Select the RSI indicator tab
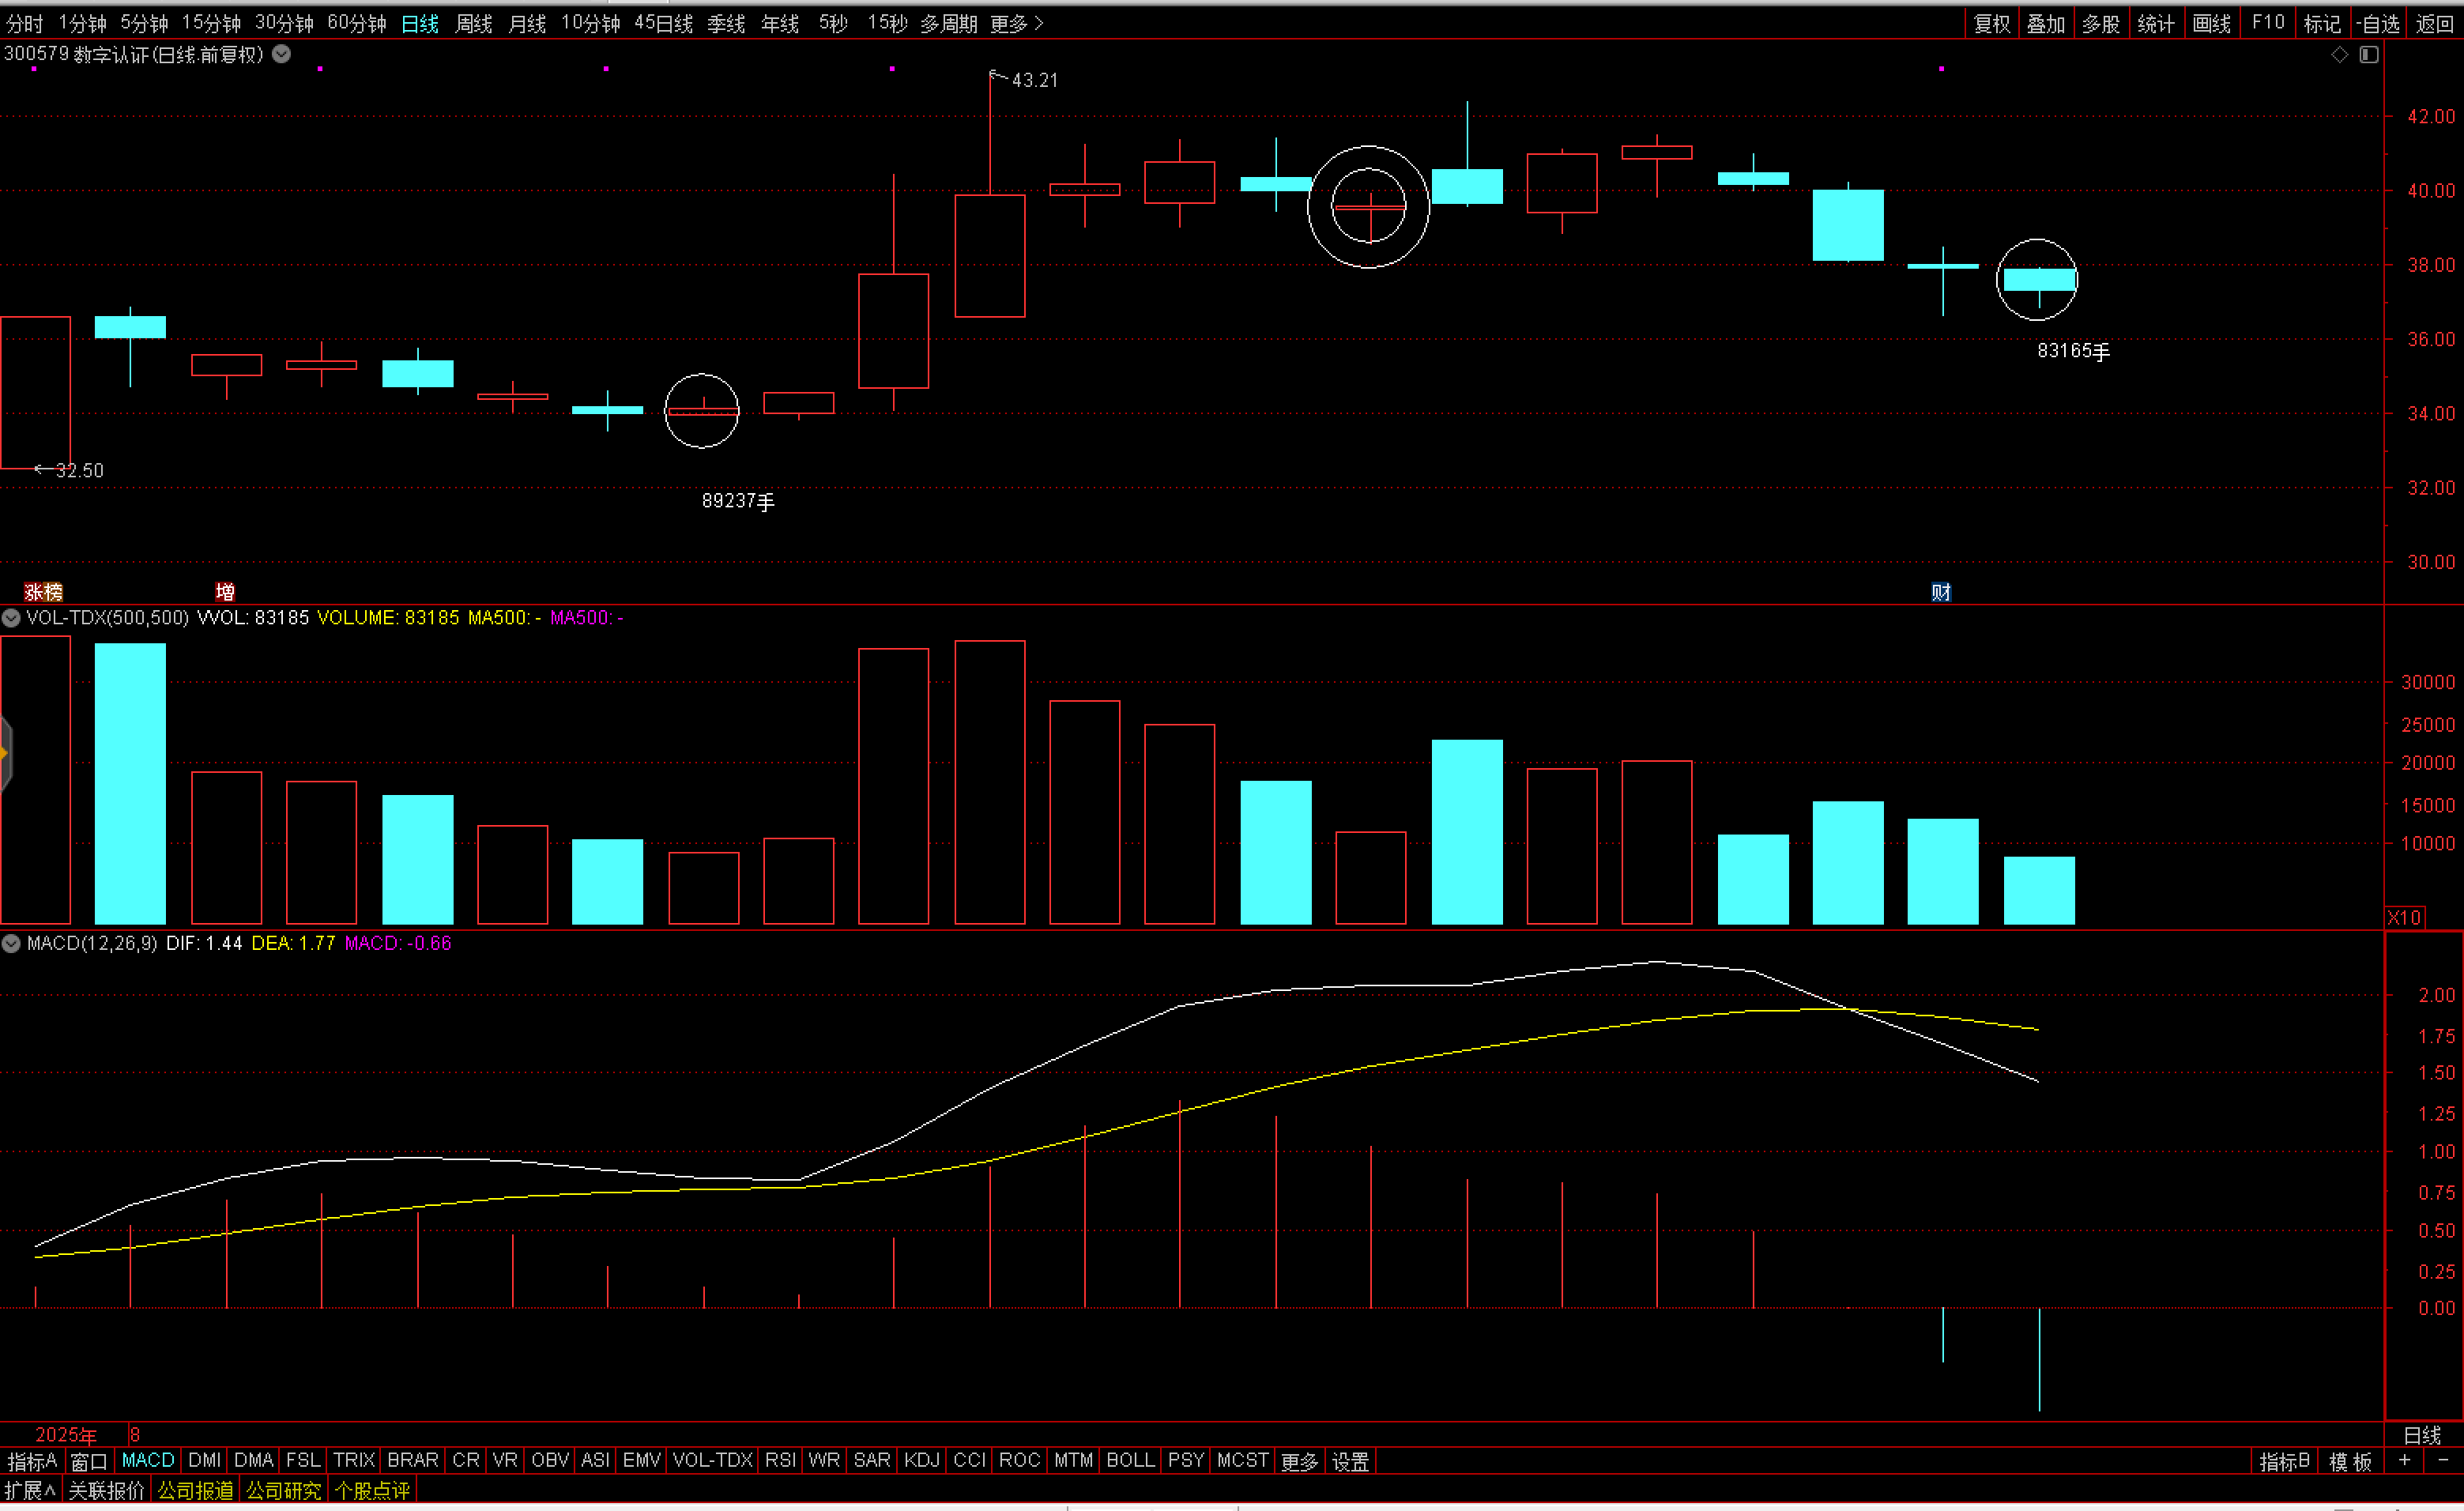The height and width of the screenshot is (1511, 2464). tap(780, 1461)
